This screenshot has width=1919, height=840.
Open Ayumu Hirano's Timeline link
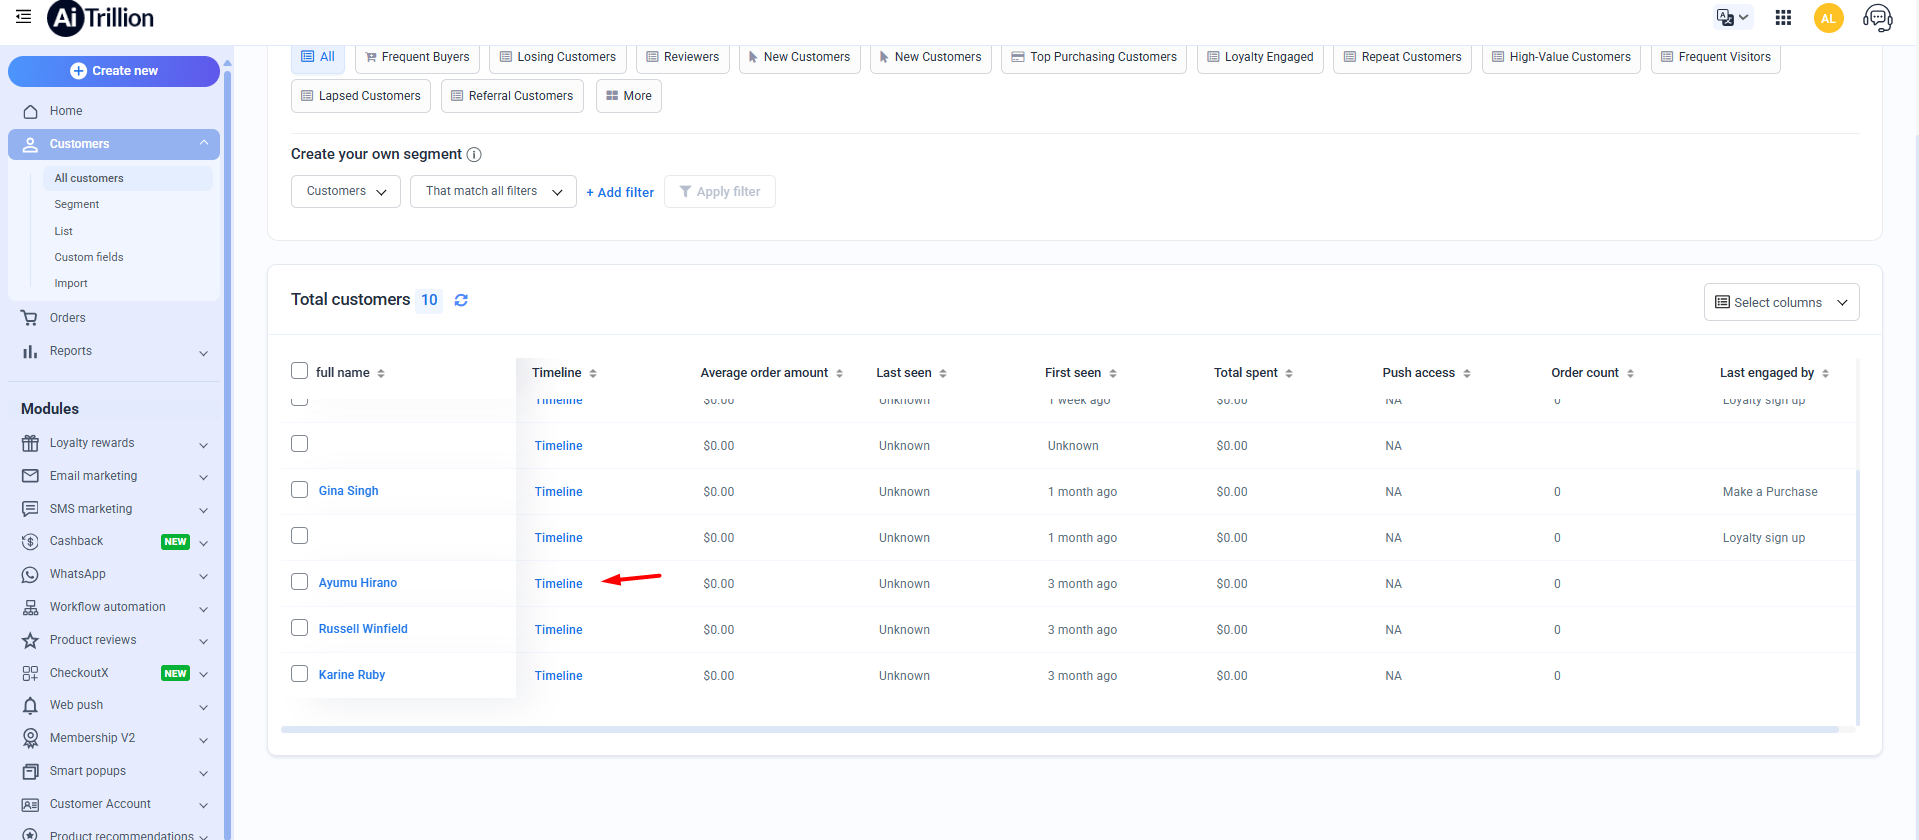[558, 584]
